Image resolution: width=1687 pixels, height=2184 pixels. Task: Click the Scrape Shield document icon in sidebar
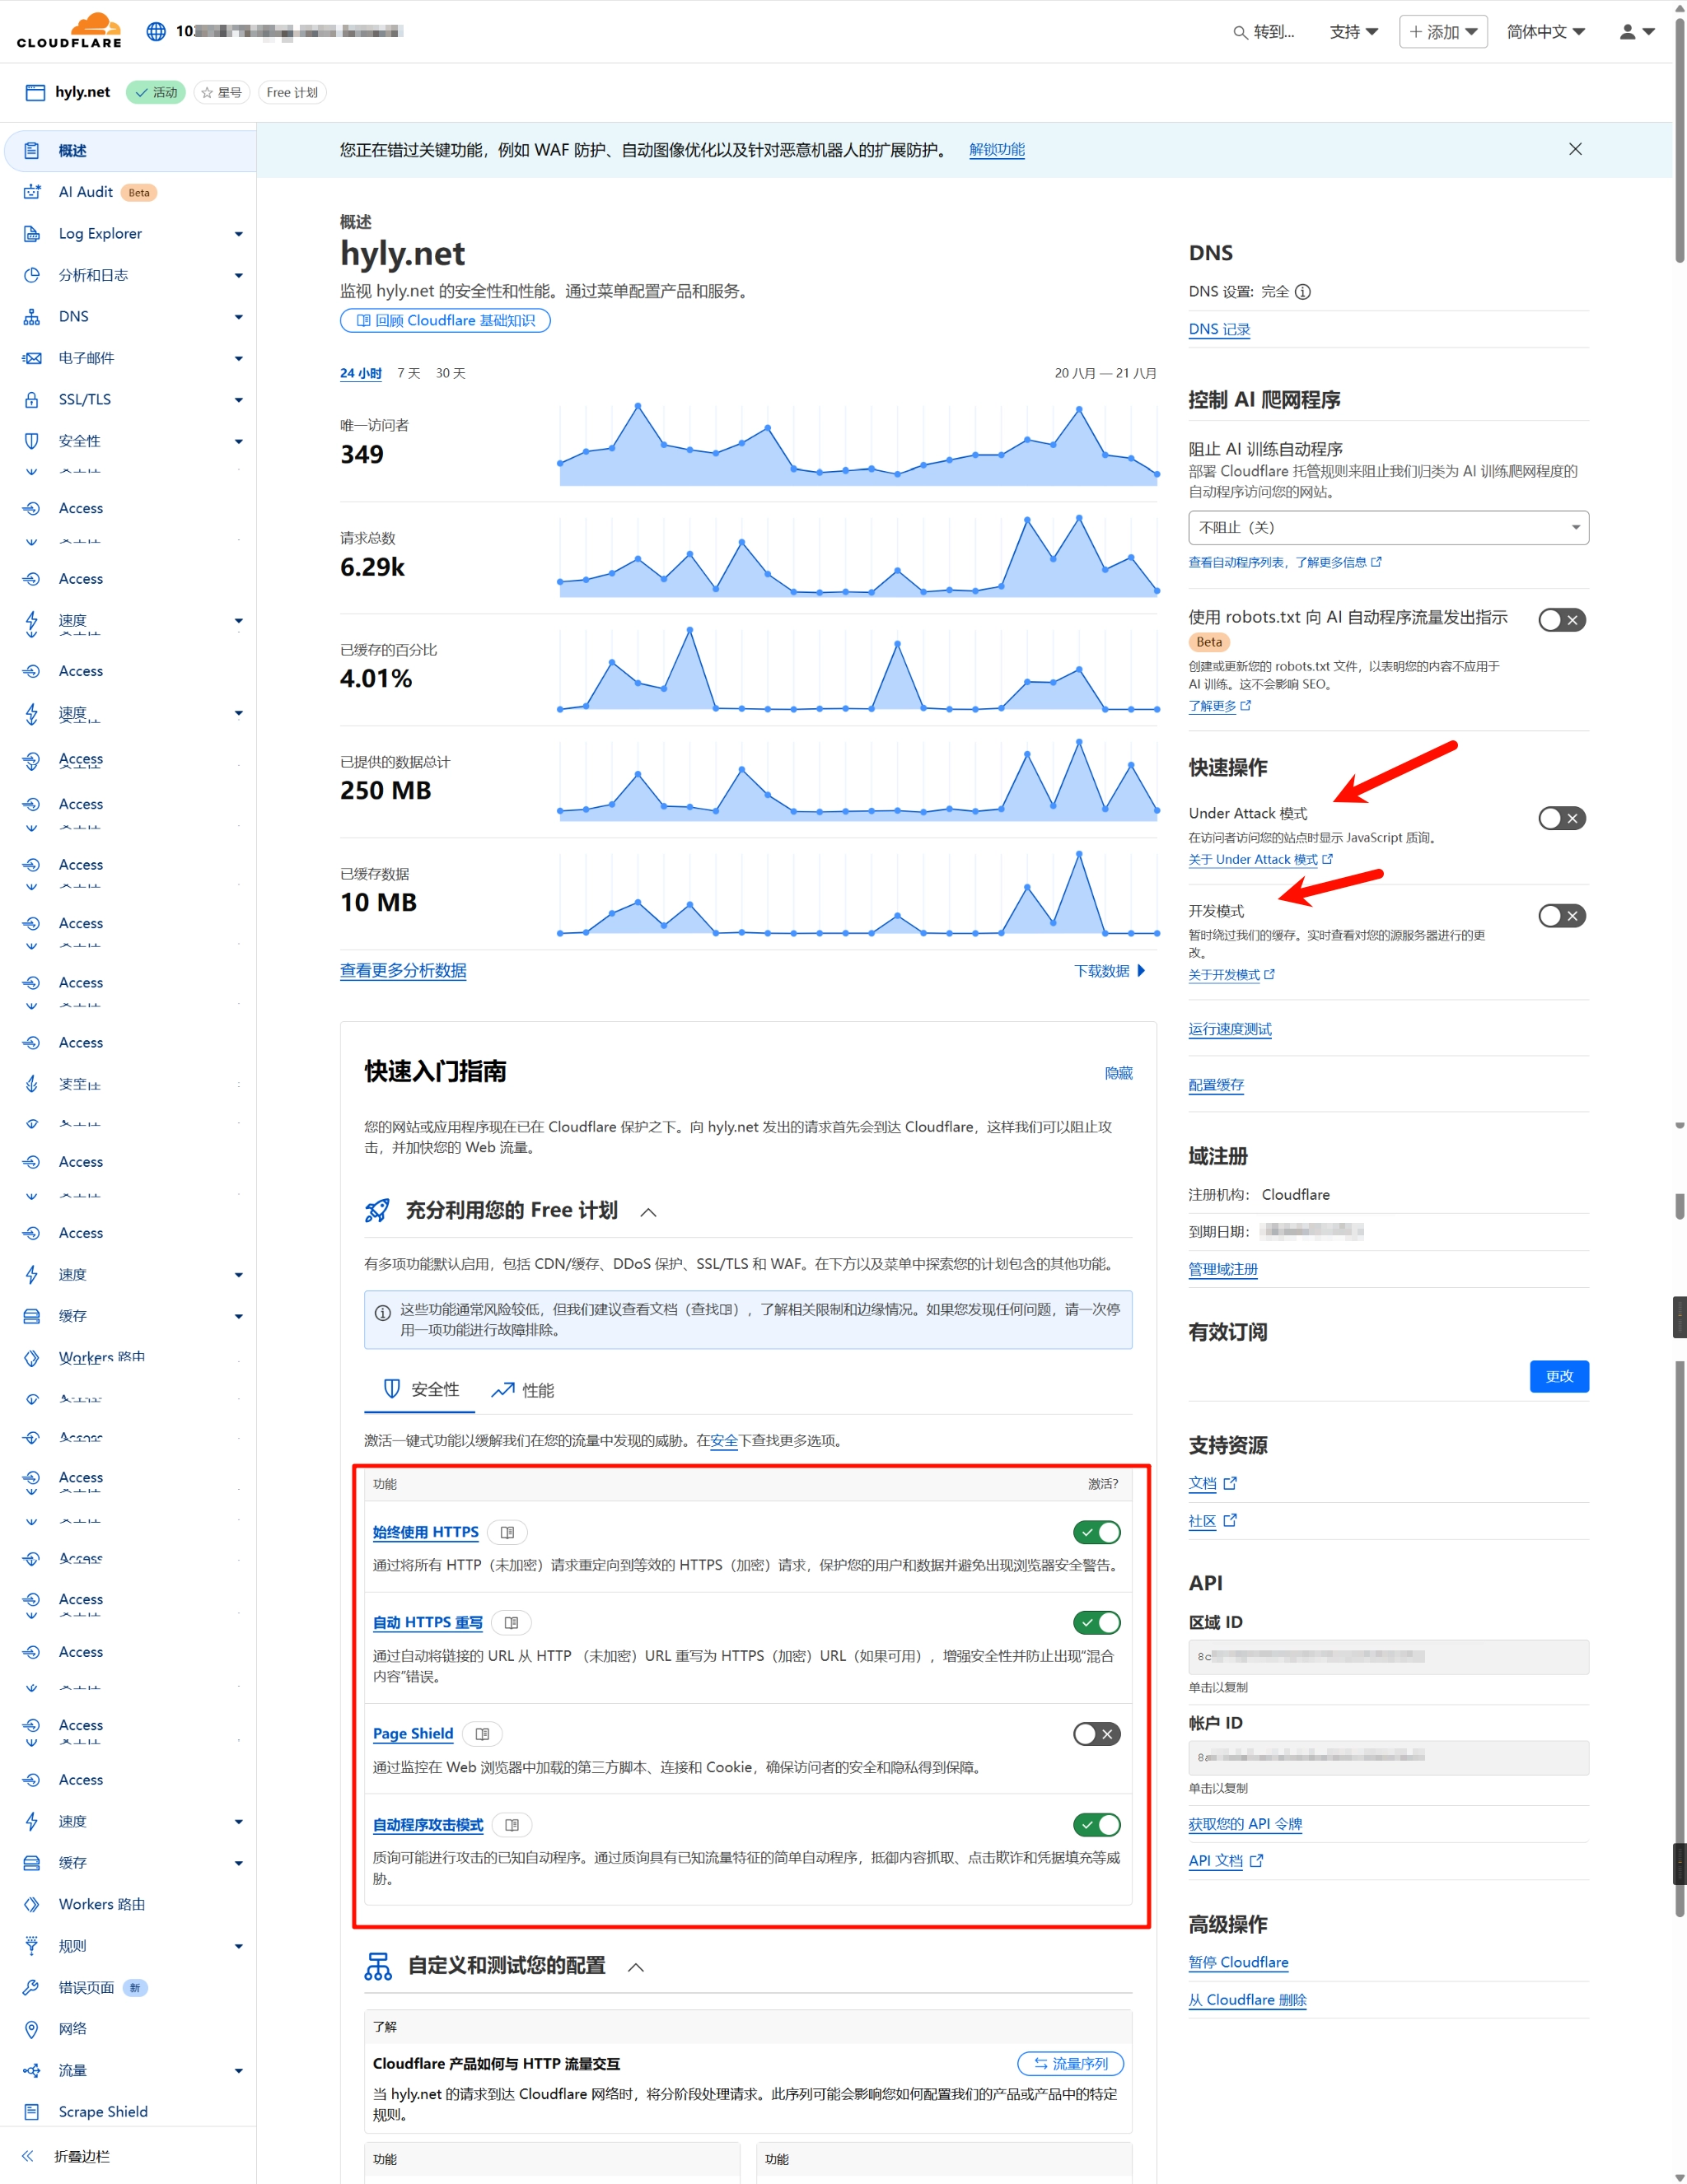(32, 2112)
